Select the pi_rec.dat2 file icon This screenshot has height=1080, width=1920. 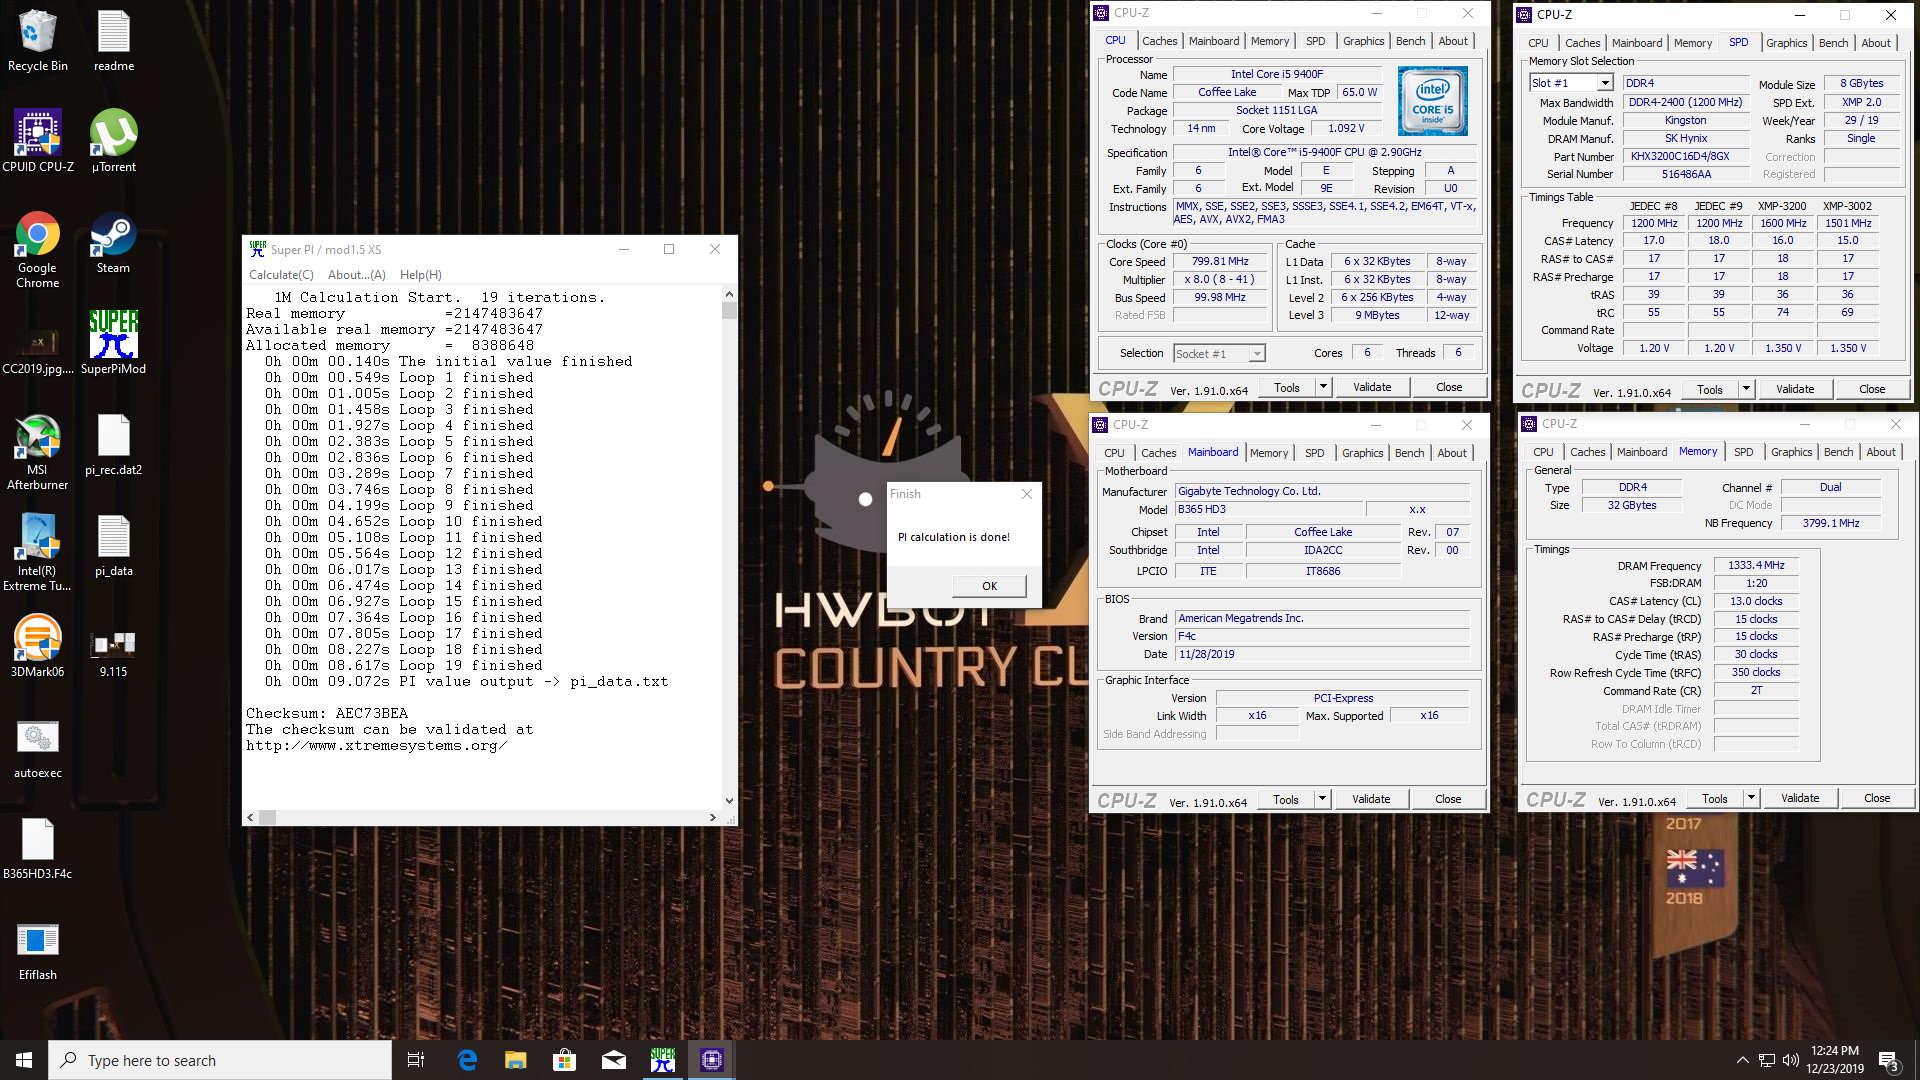click(114, 445)
